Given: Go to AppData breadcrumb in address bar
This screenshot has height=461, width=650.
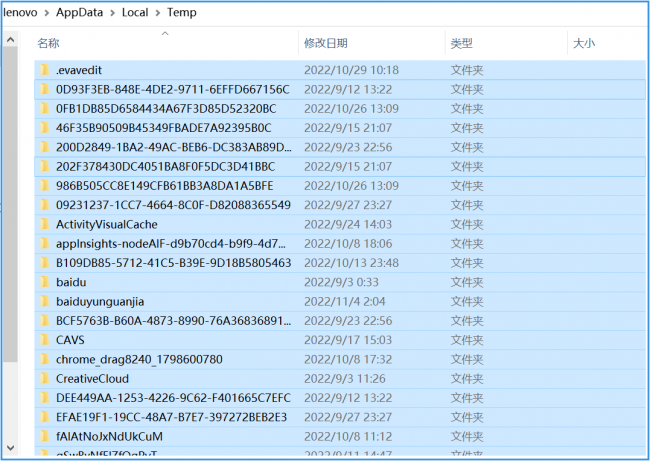Looking at the screenshot, I should coord(80,12).
